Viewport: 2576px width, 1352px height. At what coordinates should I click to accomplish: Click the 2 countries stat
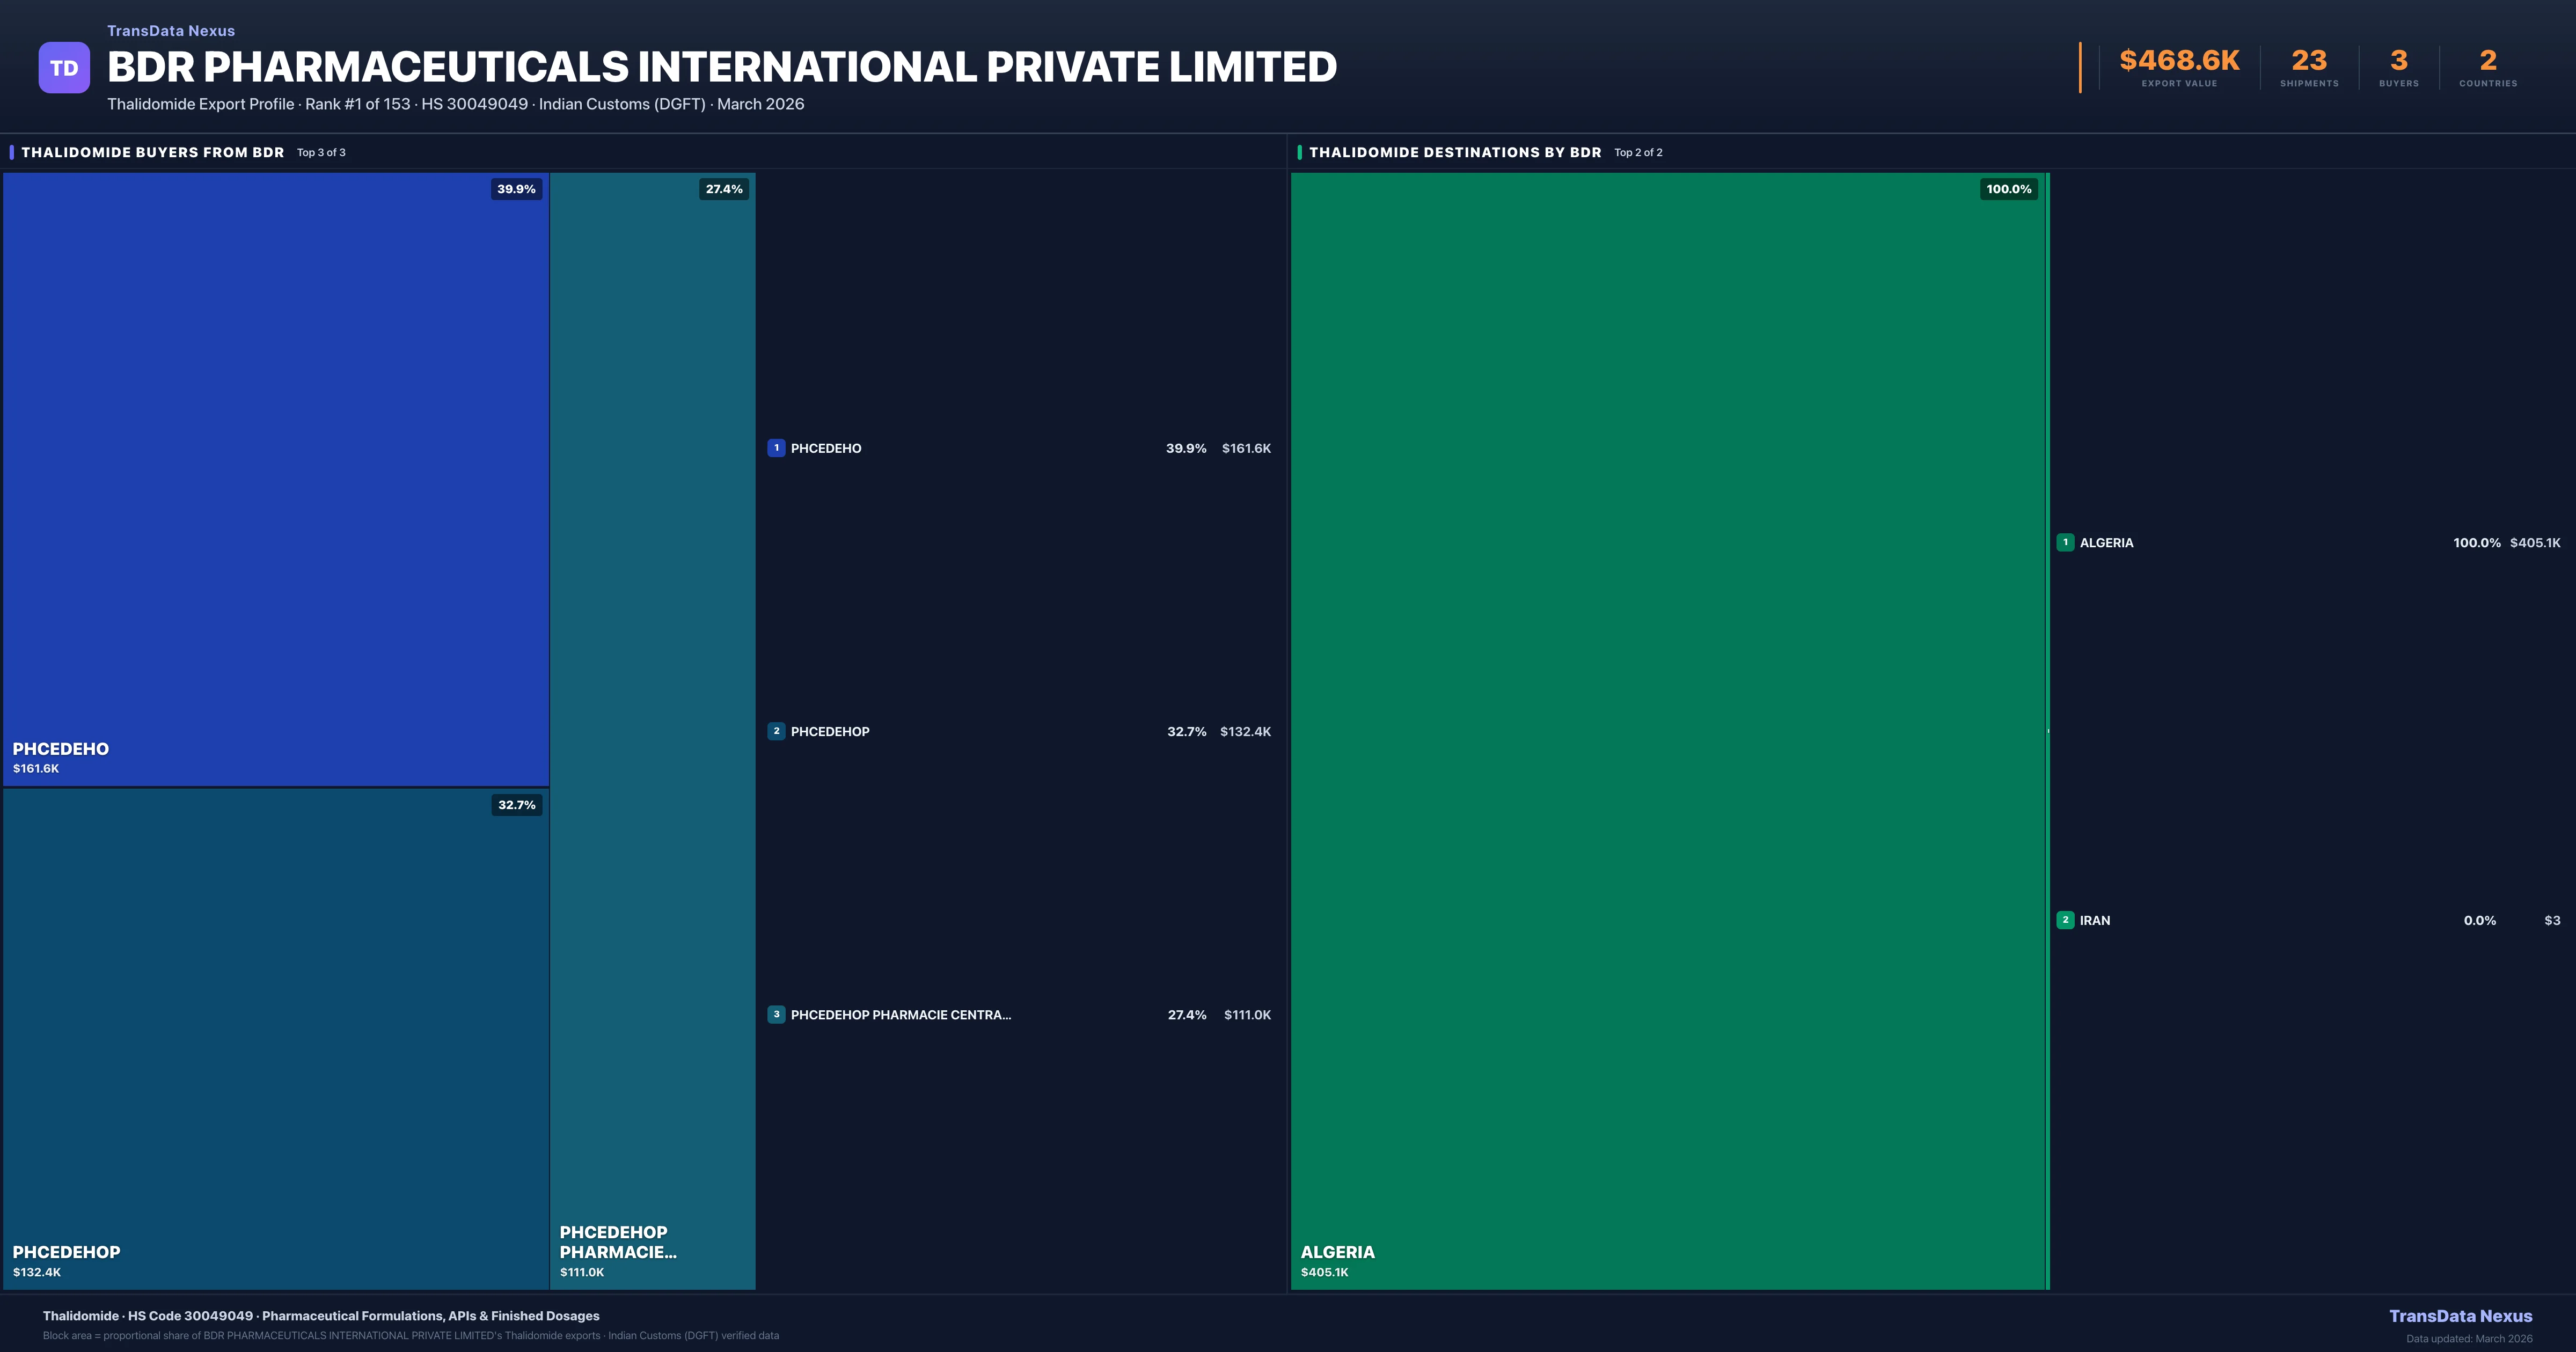click(2488, 62)
